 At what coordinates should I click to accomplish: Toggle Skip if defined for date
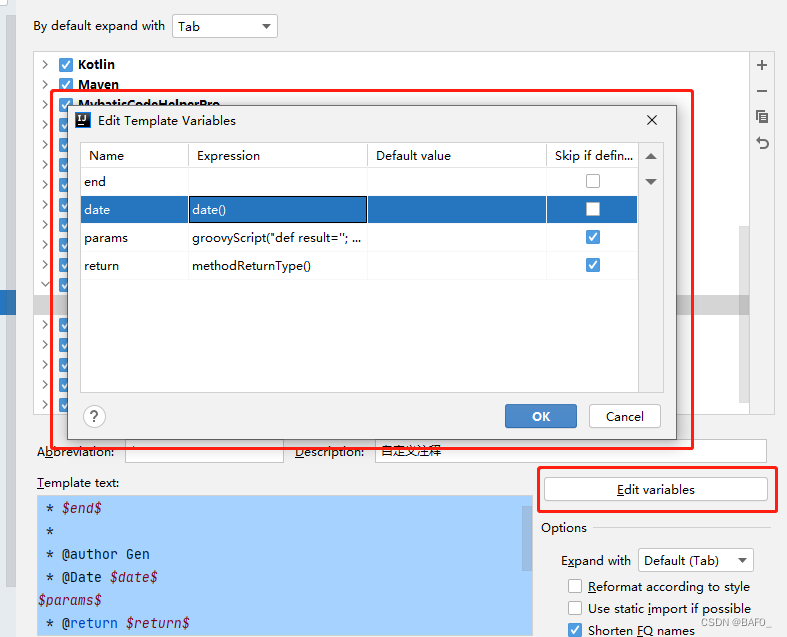coord(593,209)
